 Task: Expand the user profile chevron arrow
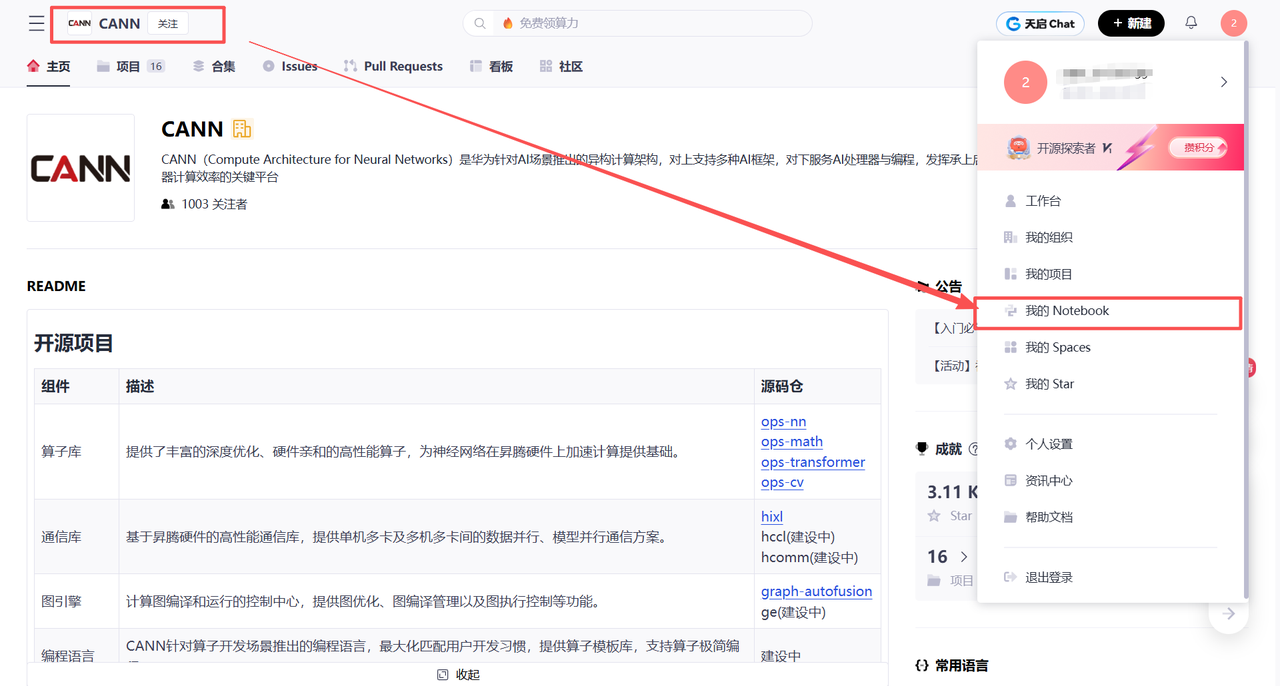[1223, 82]
